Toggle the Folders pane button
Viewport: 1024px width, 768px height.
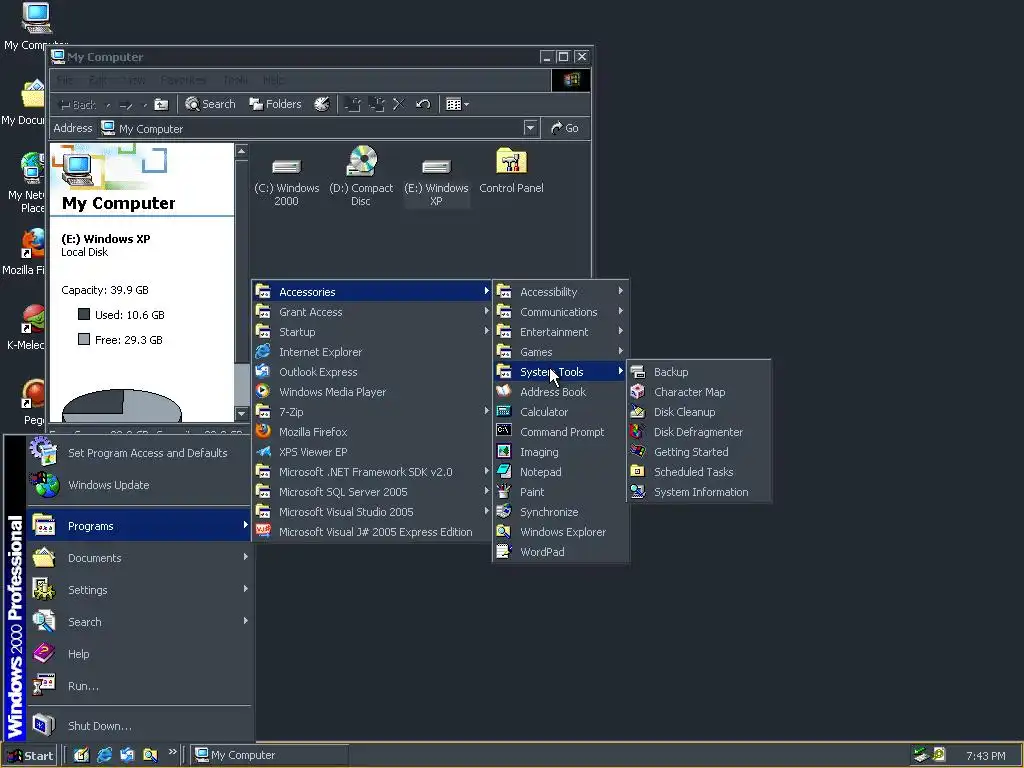[x=275, y=104]
